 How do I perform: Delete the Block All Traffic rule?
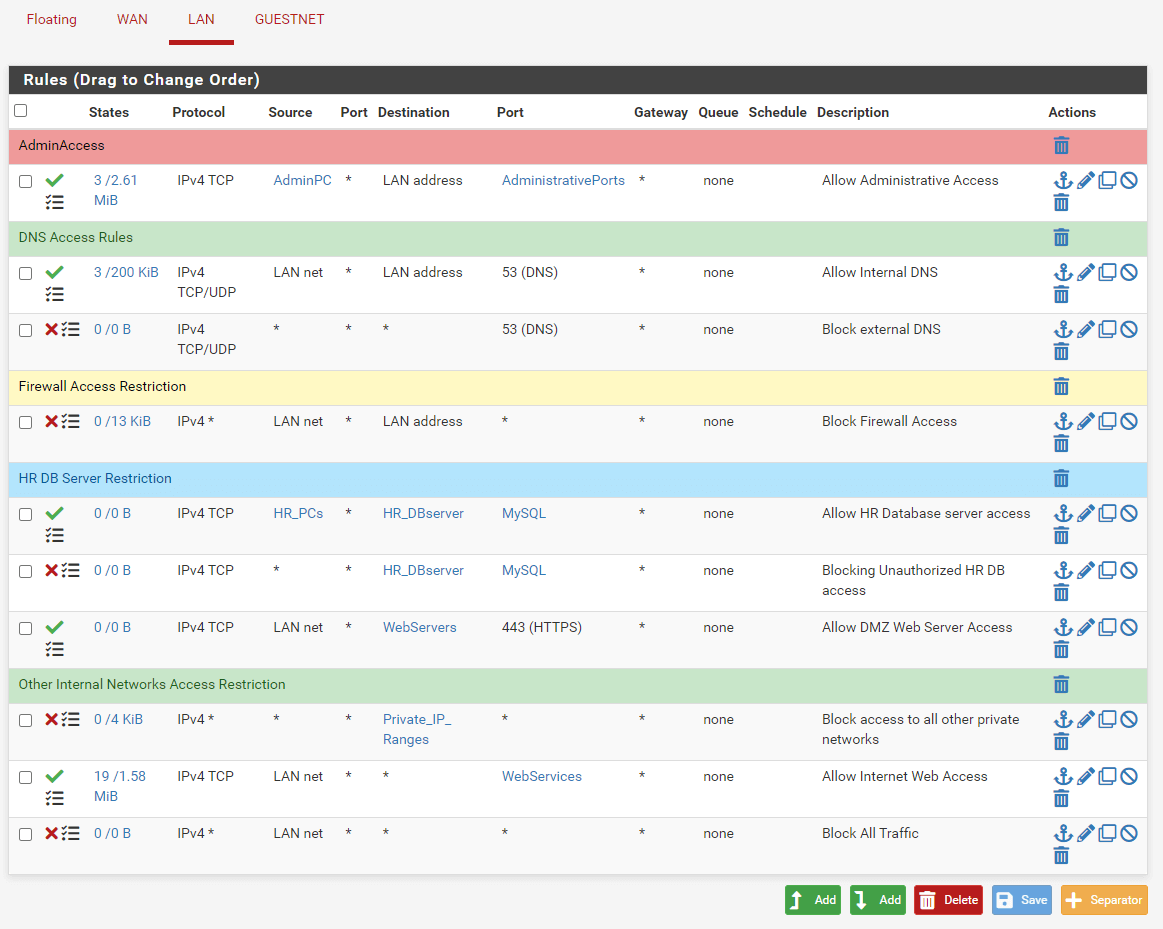coord(1061,856)
